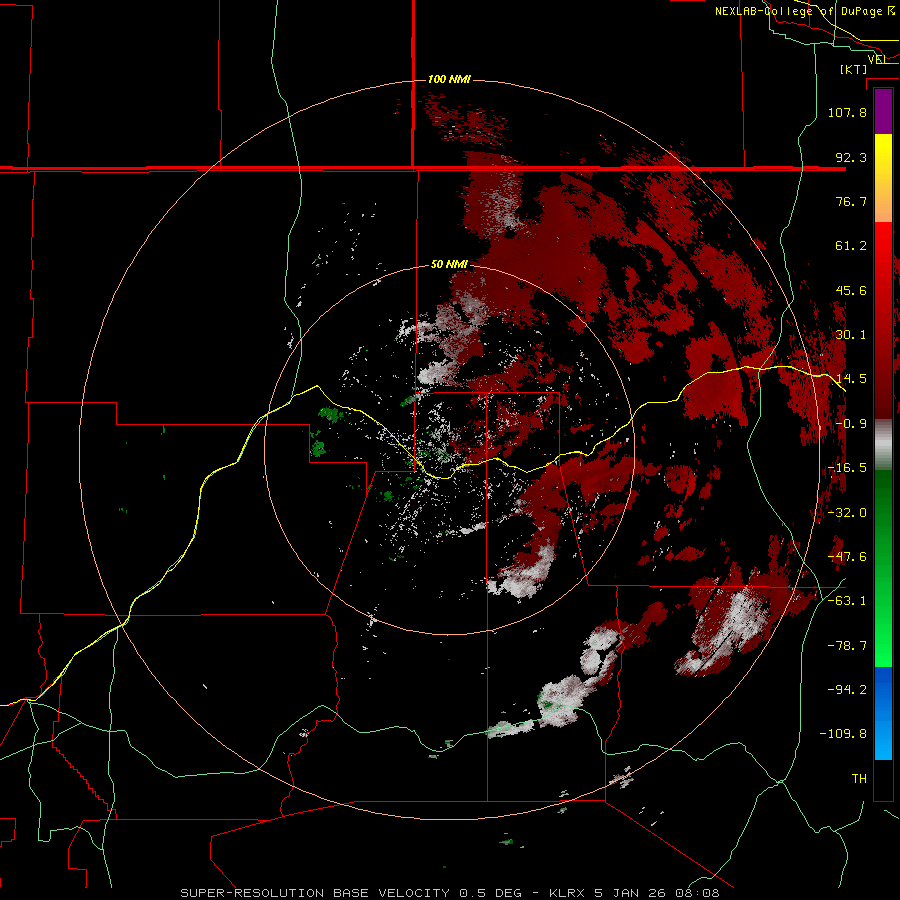900x900 pixels.
Task: Click the Super-Resolution Base Velocity caption at bottom
Action: (449, 893)
